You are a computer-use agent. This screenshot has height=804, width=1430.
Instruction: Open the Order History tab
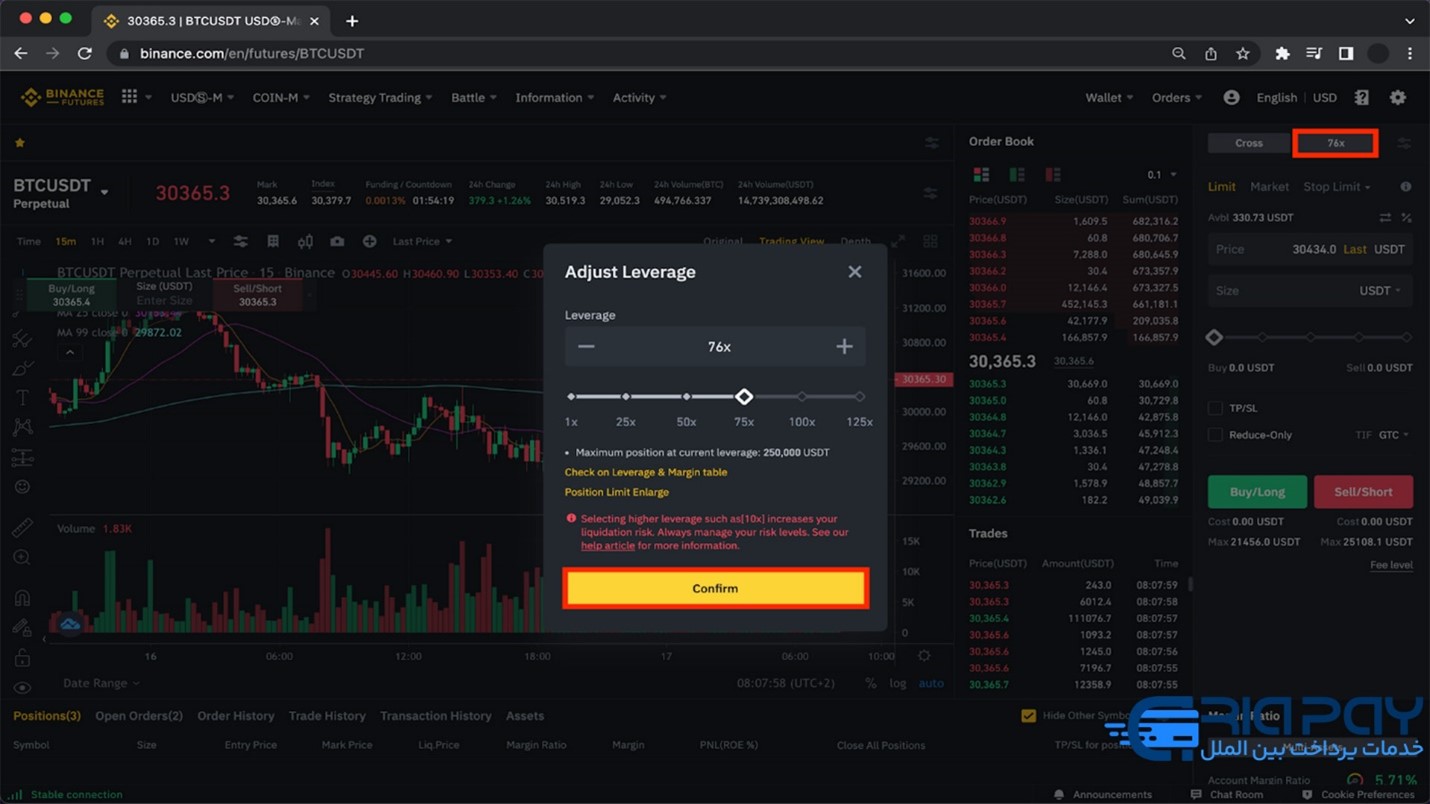(x=236, y=716)
